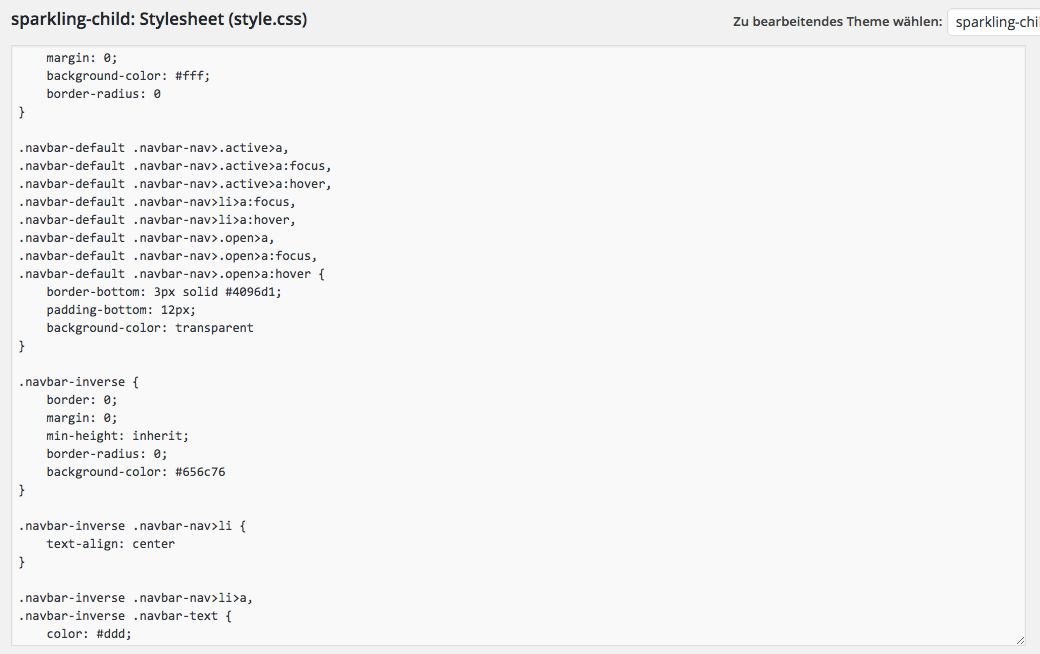Click the 'color: #ddd' line
1040x654 pixels.
click(x=88, y=634)
